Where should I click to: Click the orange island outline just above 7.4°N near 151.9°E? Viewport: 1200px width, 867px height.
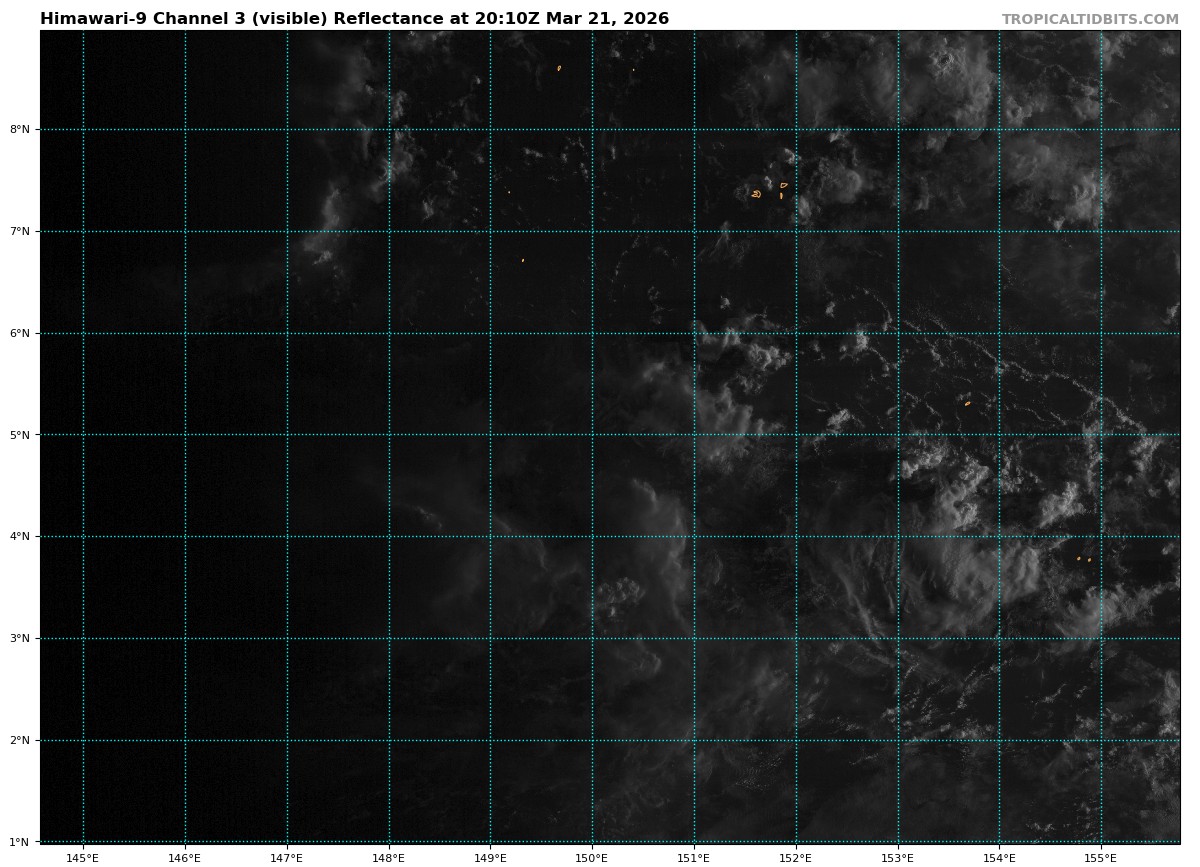click(x=784, y=184)
